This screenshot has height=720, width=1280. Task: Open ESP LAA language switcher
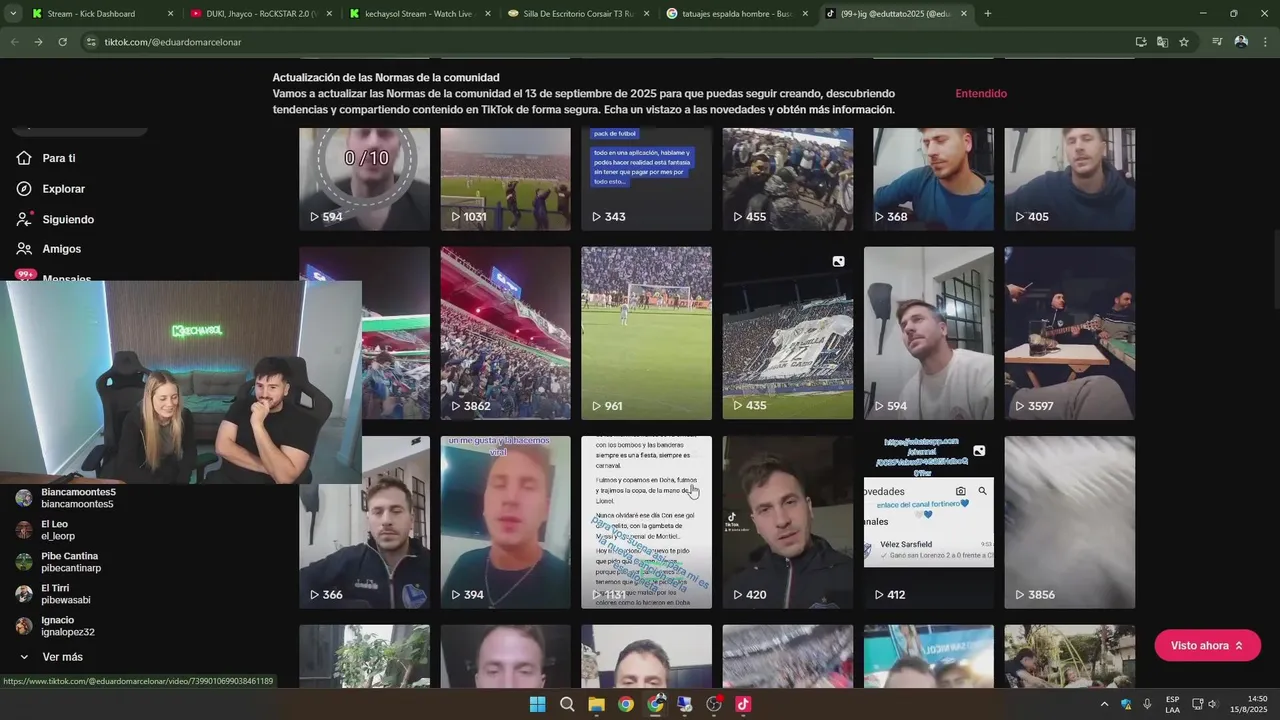[1173, 704]
